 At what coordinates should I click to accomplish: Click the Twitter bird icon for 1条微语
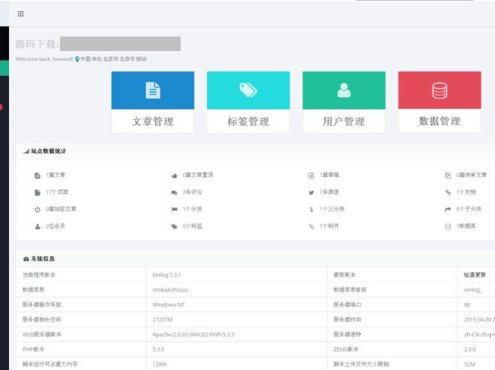point(311,192)
